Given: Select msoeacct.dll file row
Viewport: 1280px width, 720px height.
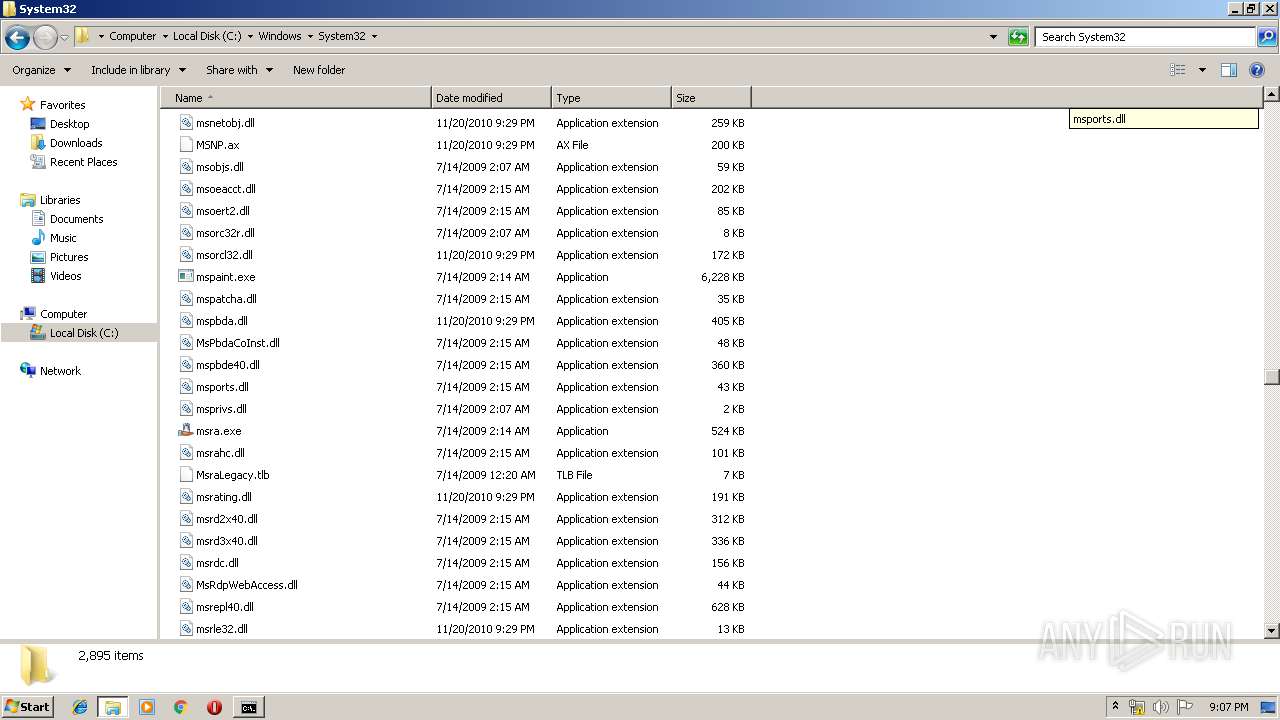Looking at the screenshot, I should 462,189.
